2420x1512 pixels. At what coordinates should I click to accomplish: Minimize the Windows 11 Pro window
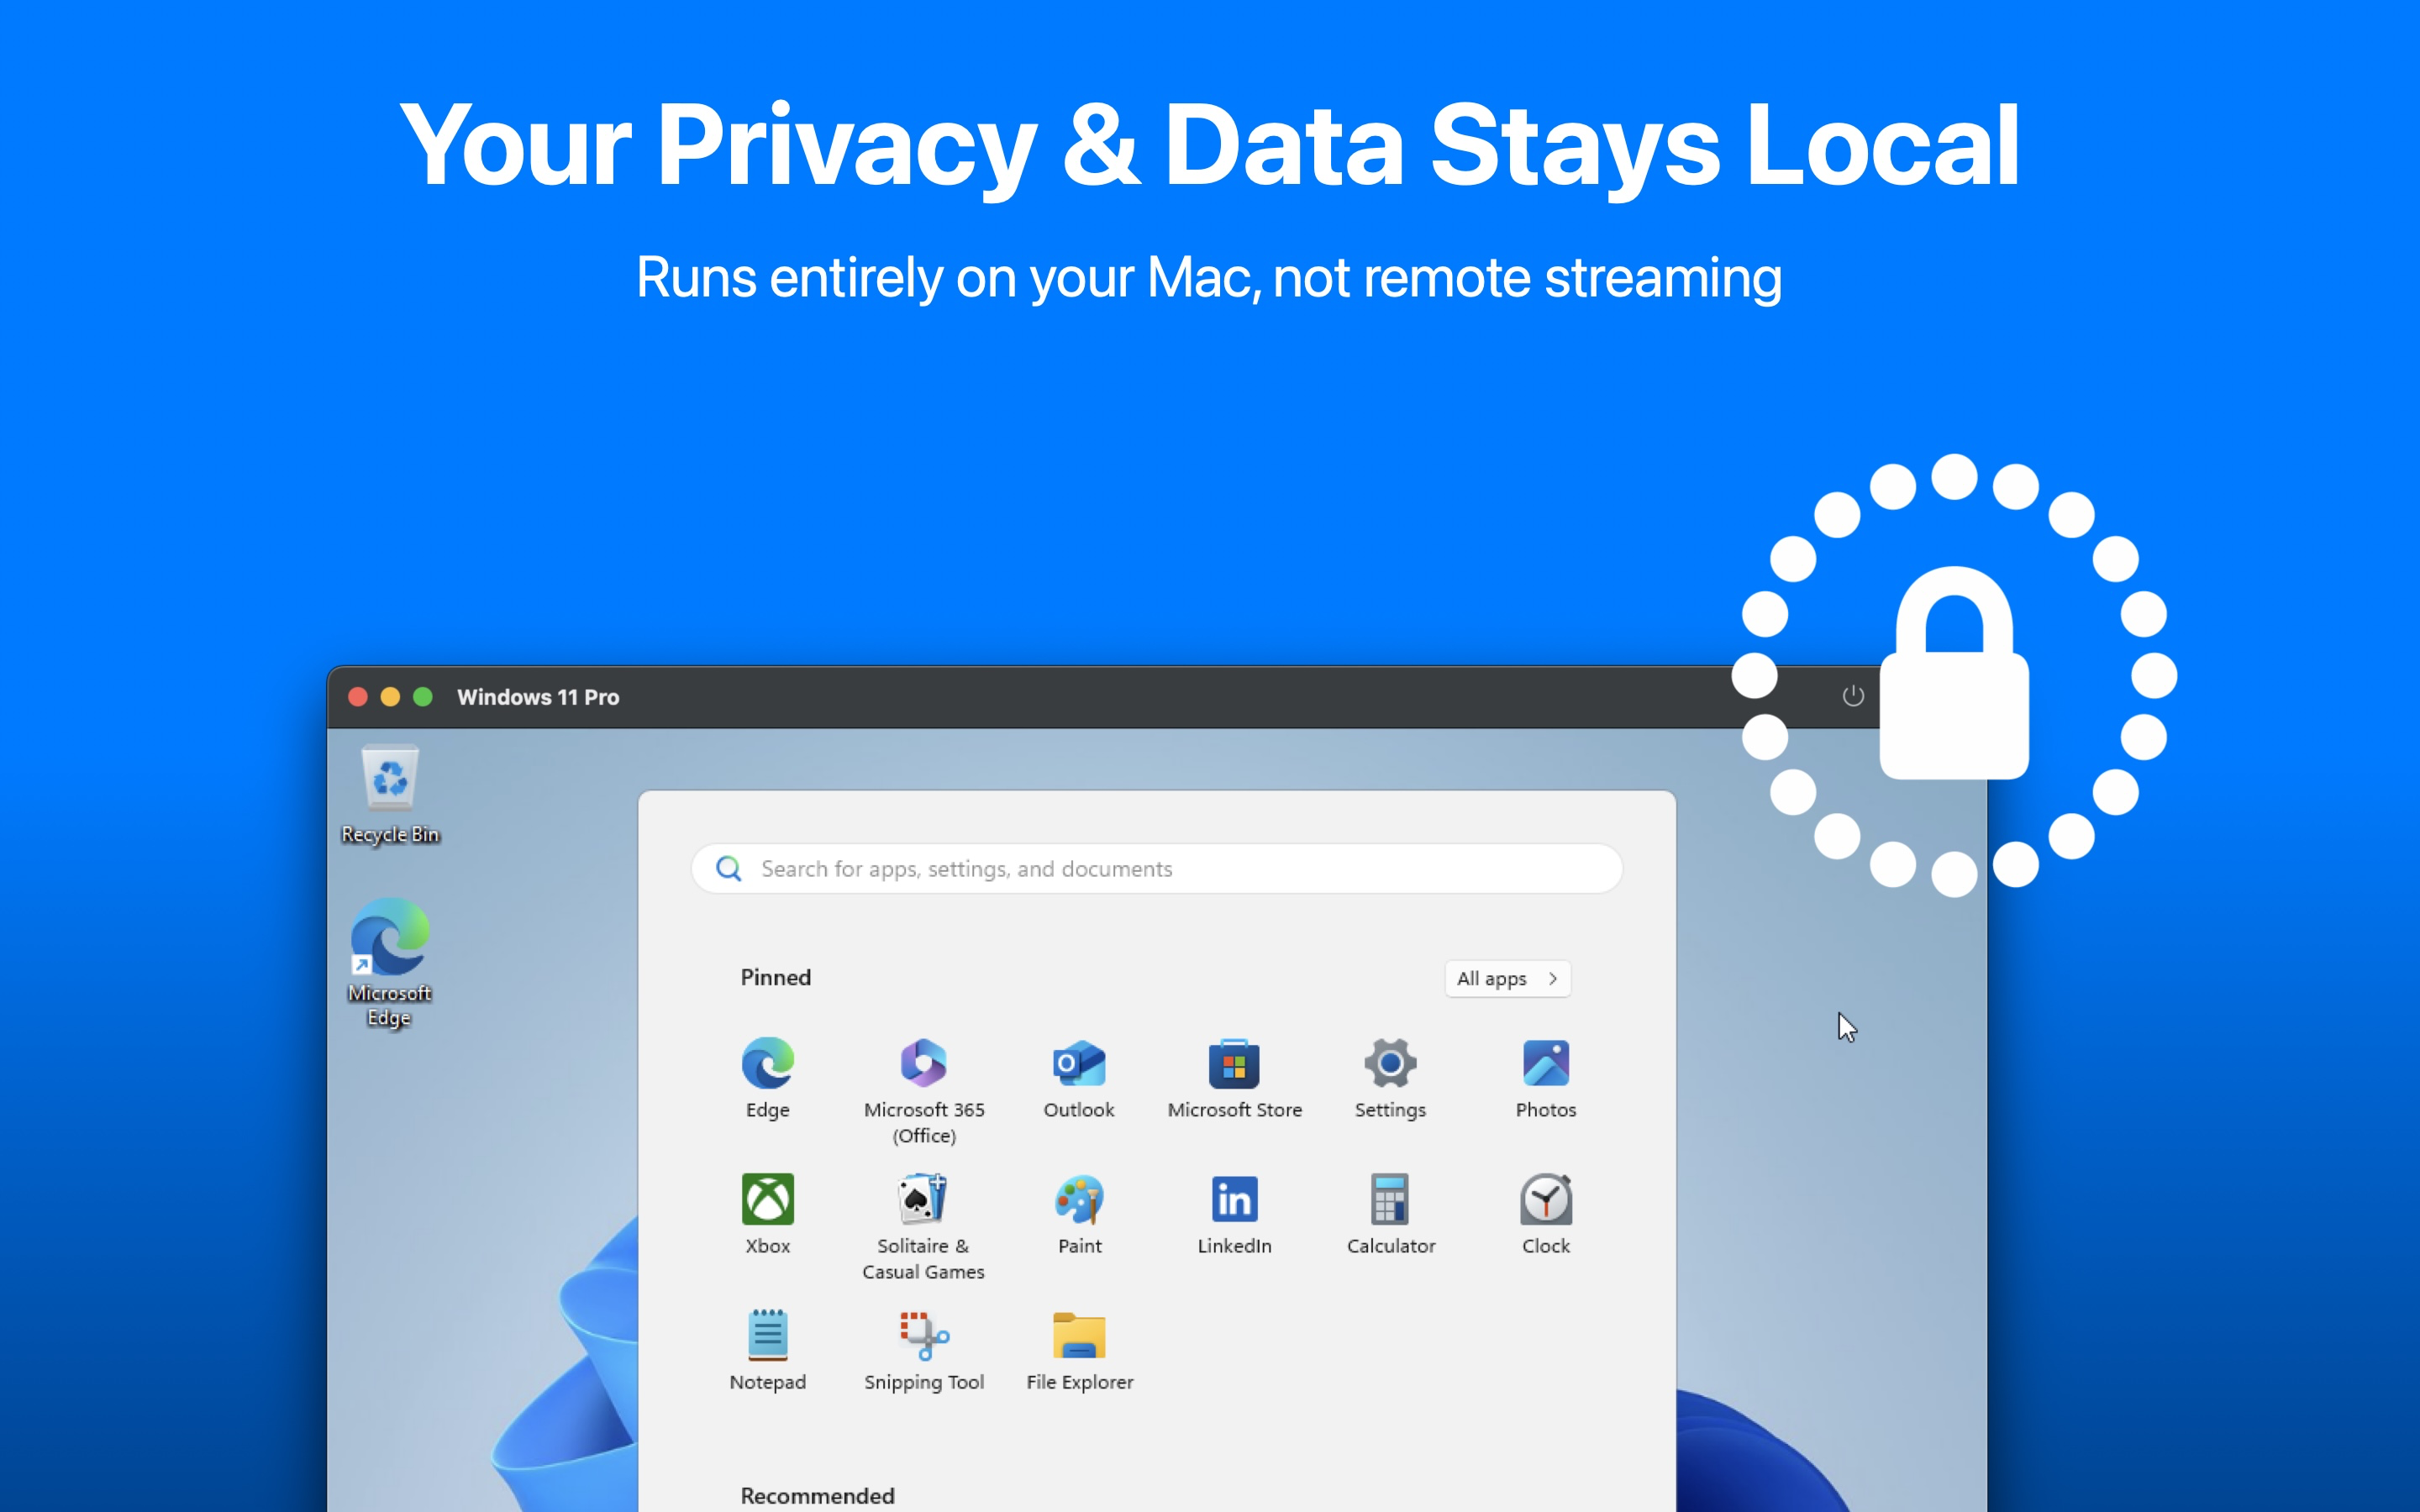coord(390,697)
